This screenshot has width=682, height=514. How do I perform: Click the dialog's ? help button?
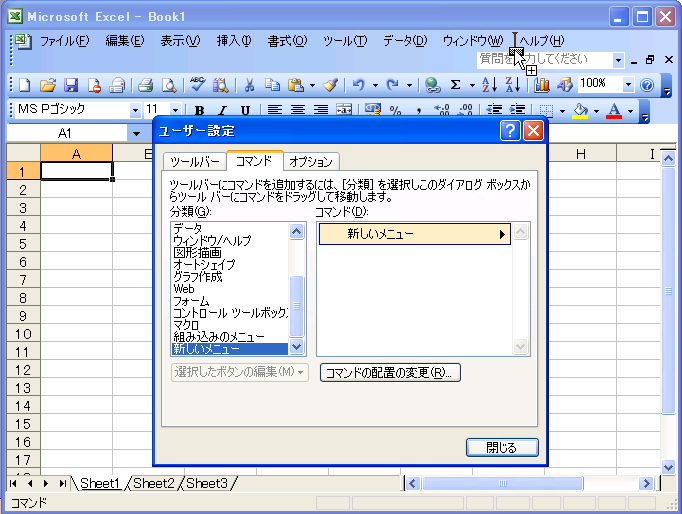pos(510,130)
